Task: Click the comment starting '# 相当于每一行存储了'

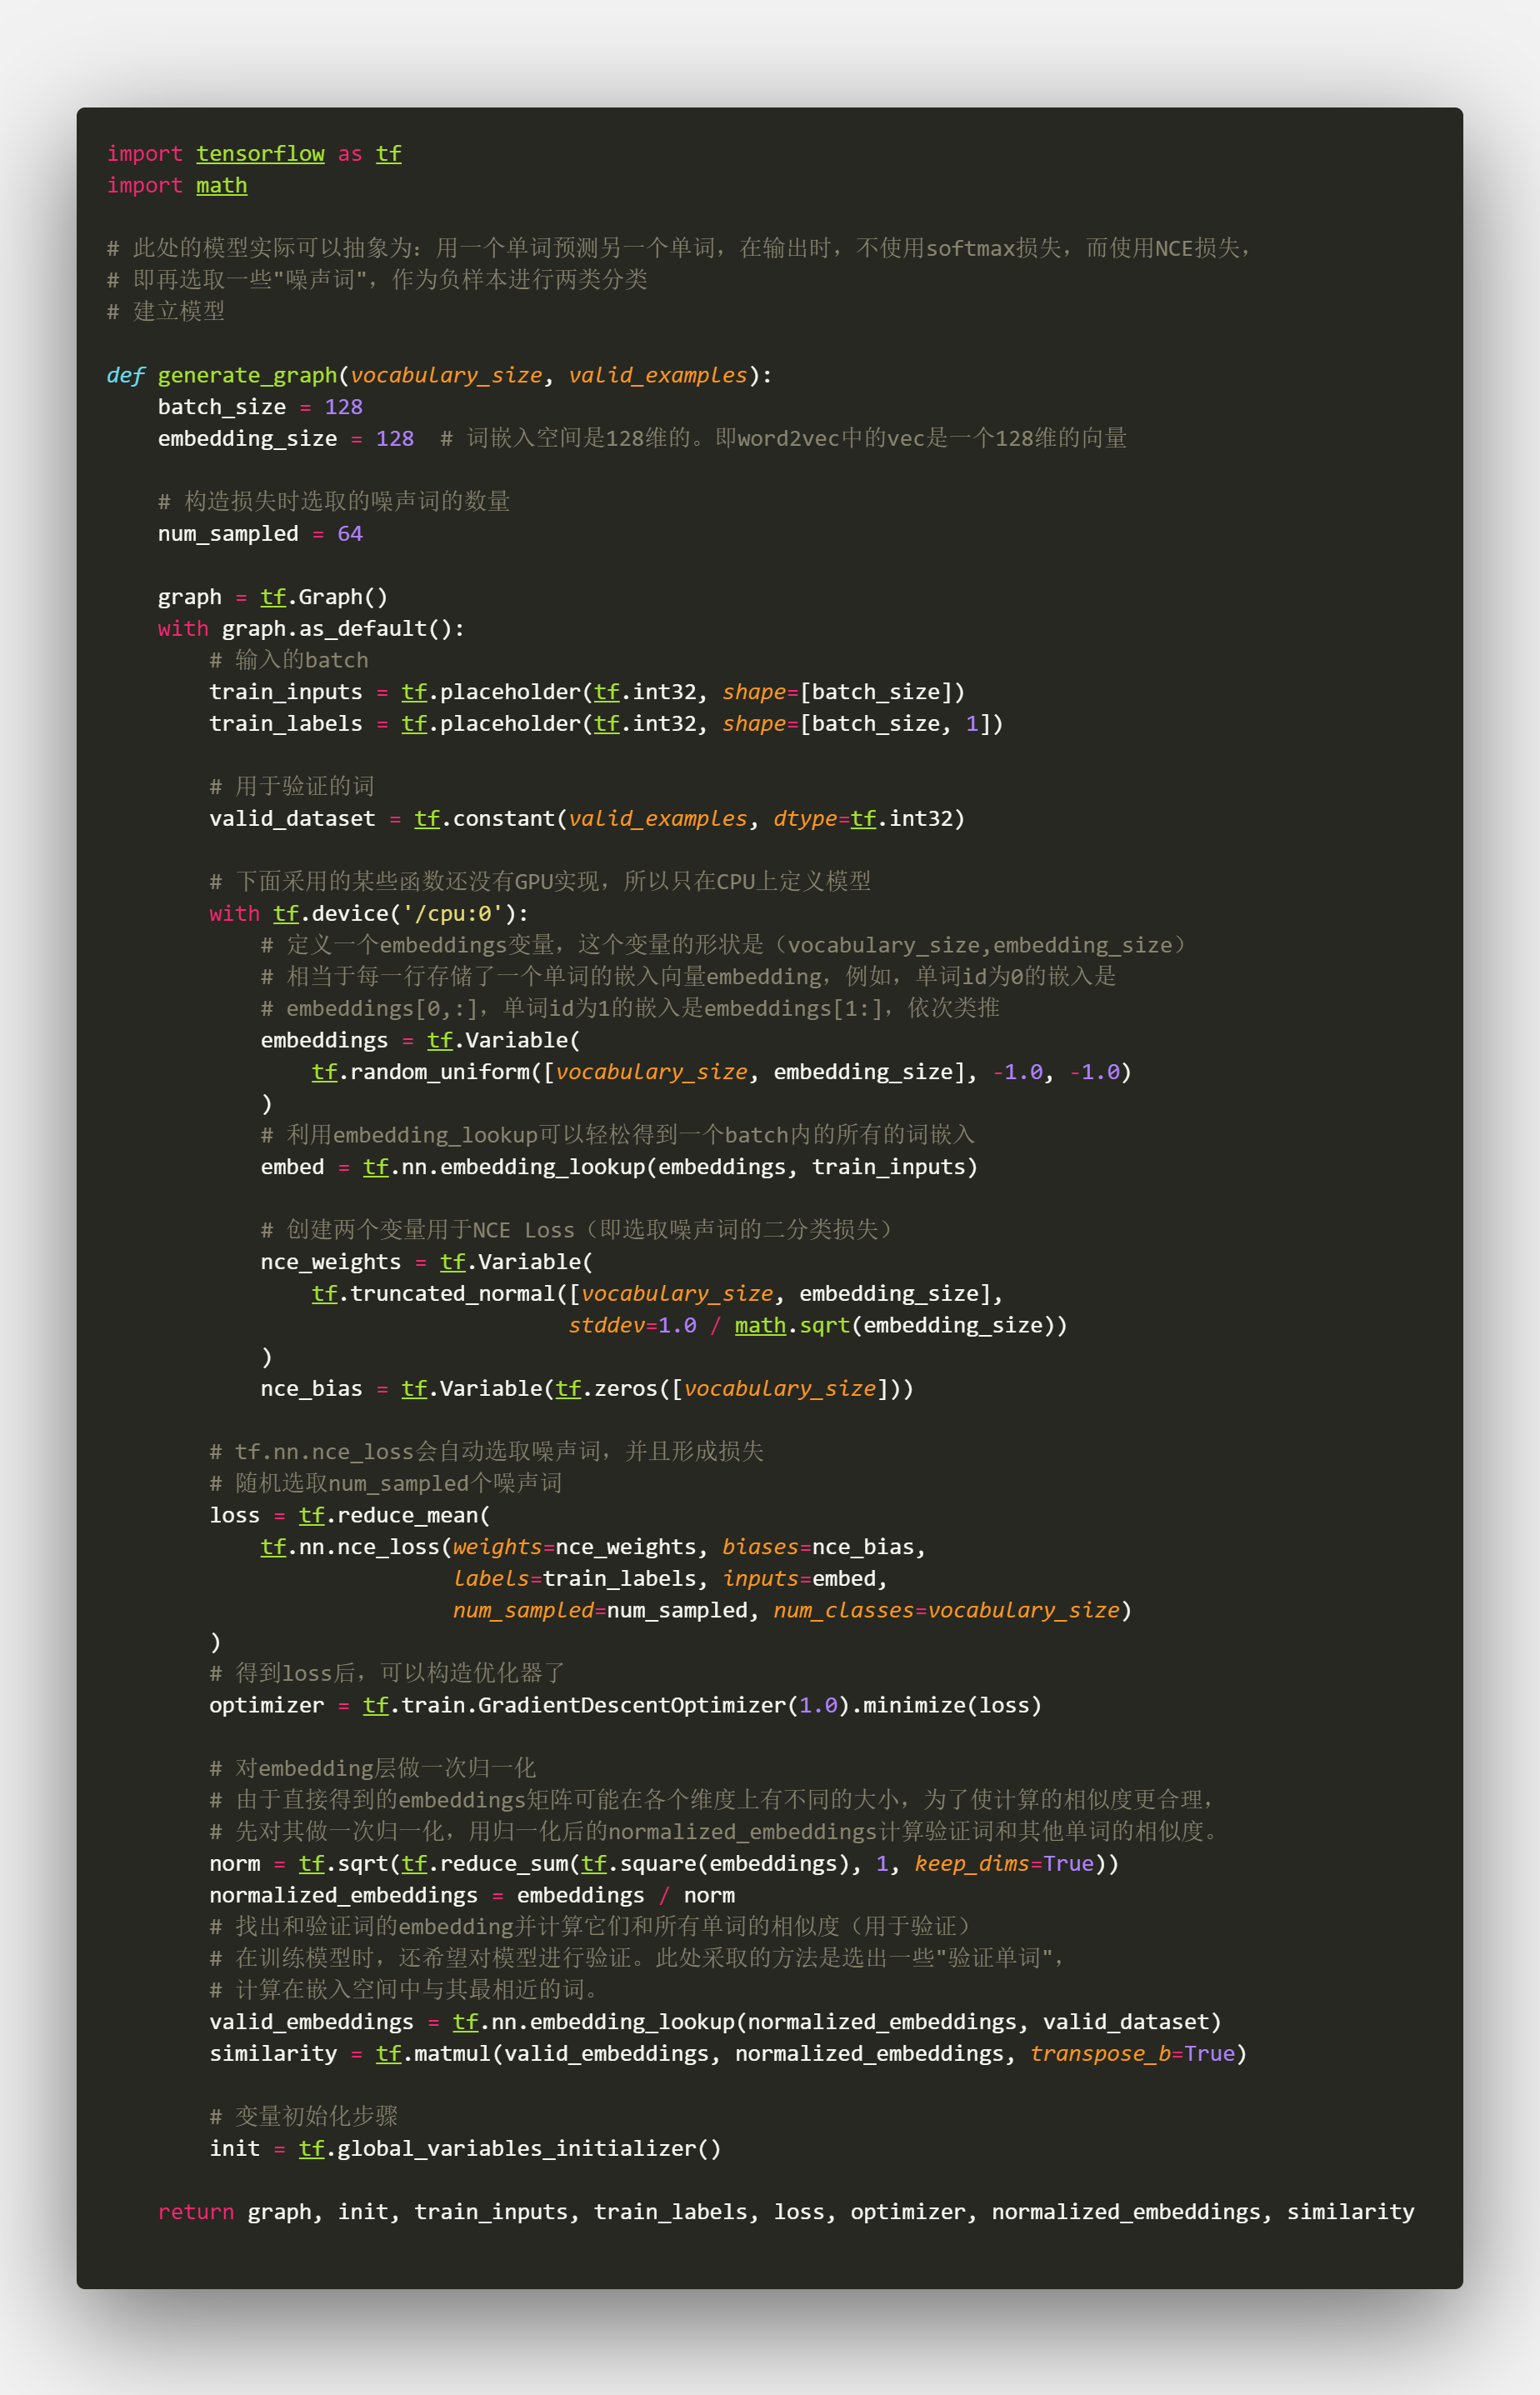Action: 688,977
